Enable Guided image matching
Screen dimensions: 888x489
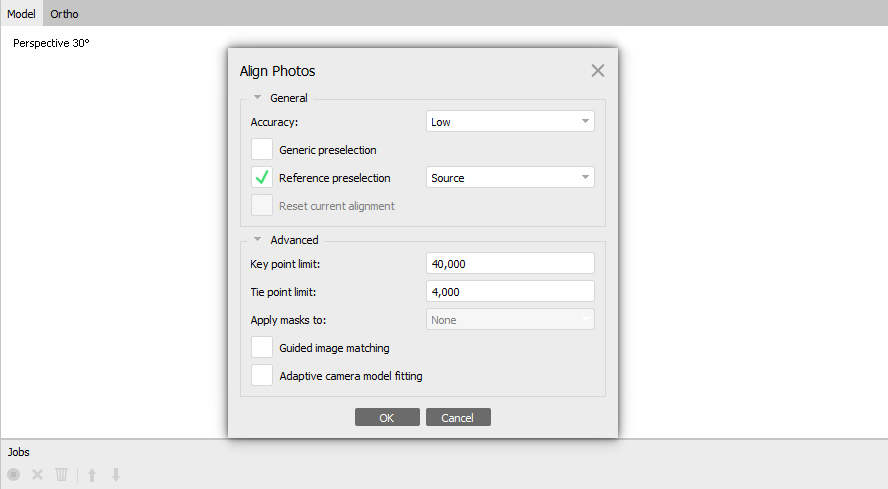pyautogui.click(x=262, y=347)
